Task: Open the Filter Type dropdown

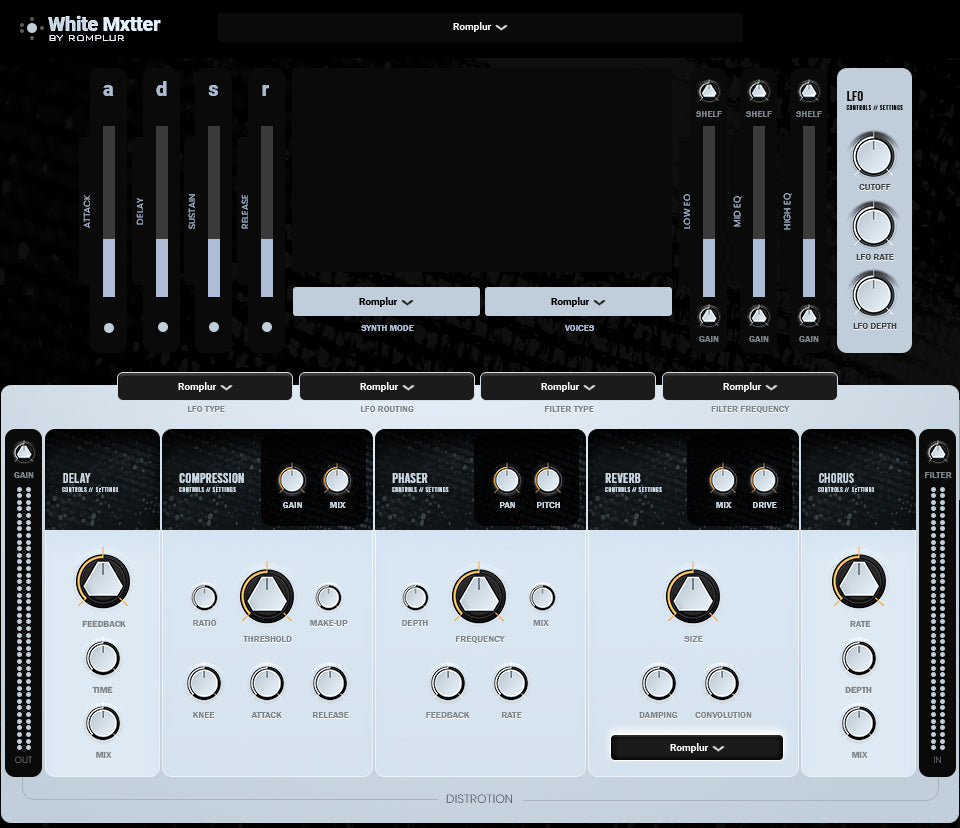Action: (x=568, y=386)
